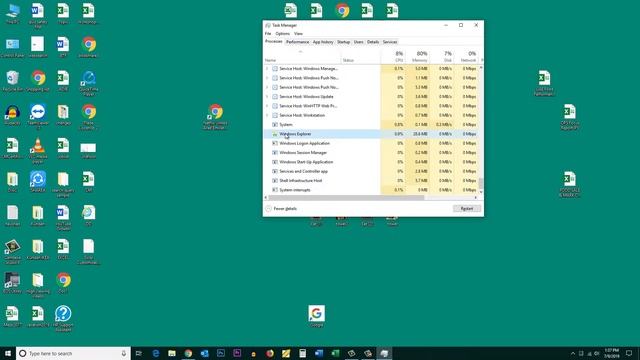Select the Audacity desktop icon
The image size is (640, 360).
pos(13,115)
